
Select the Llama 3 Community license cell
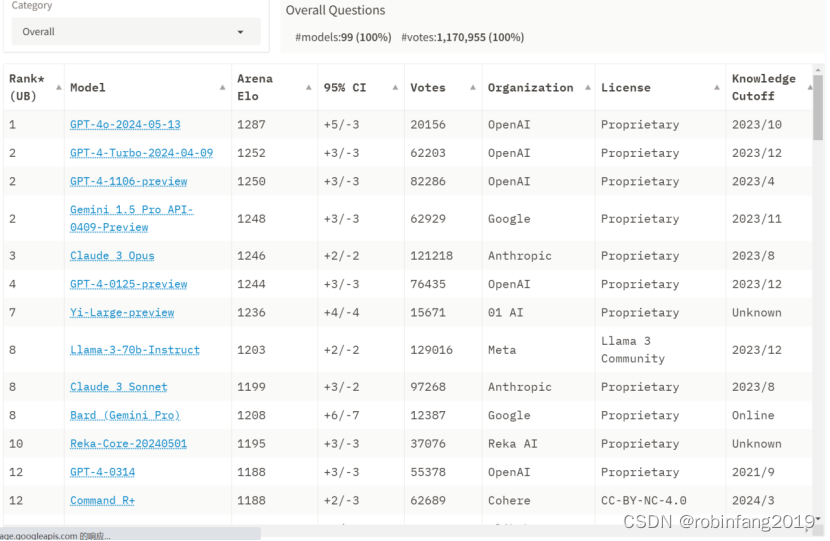[633, 350]
